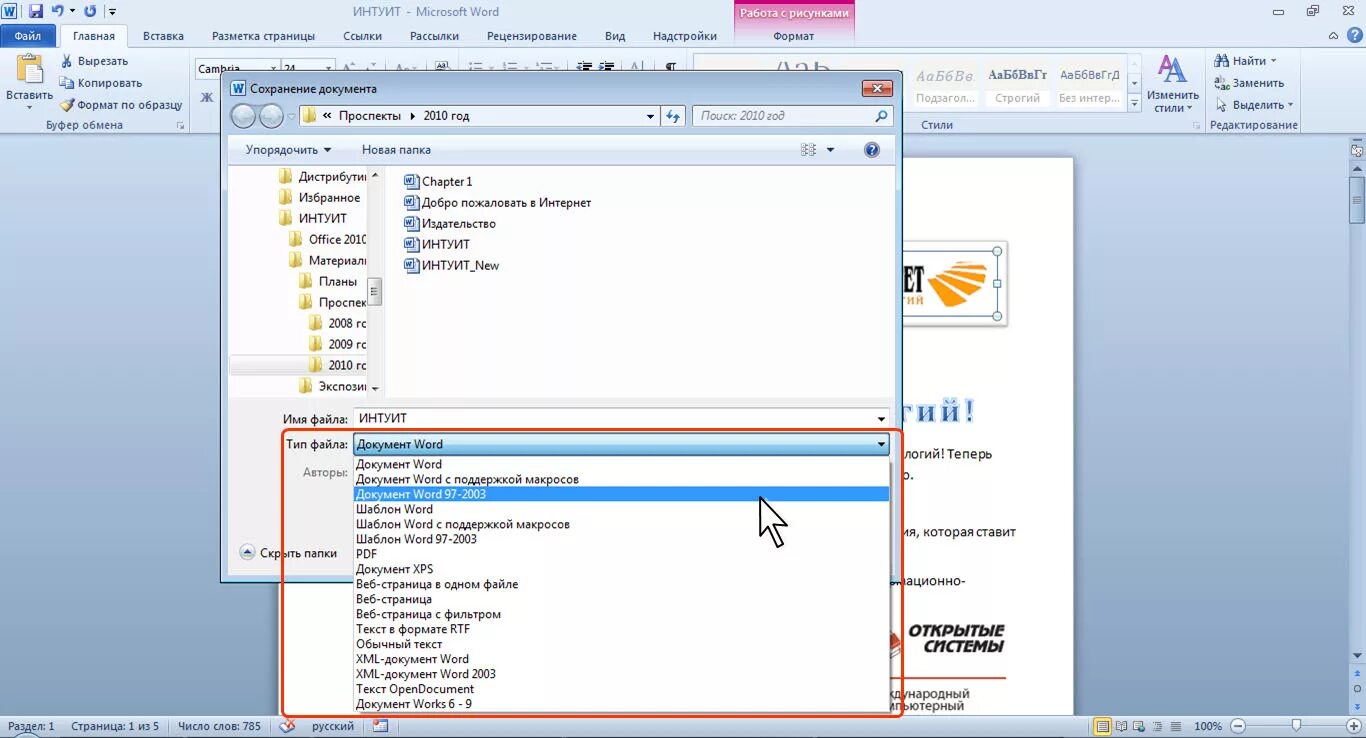
Task: Click Скрыть папки (Hide folders) button
Action: point(288,552)
